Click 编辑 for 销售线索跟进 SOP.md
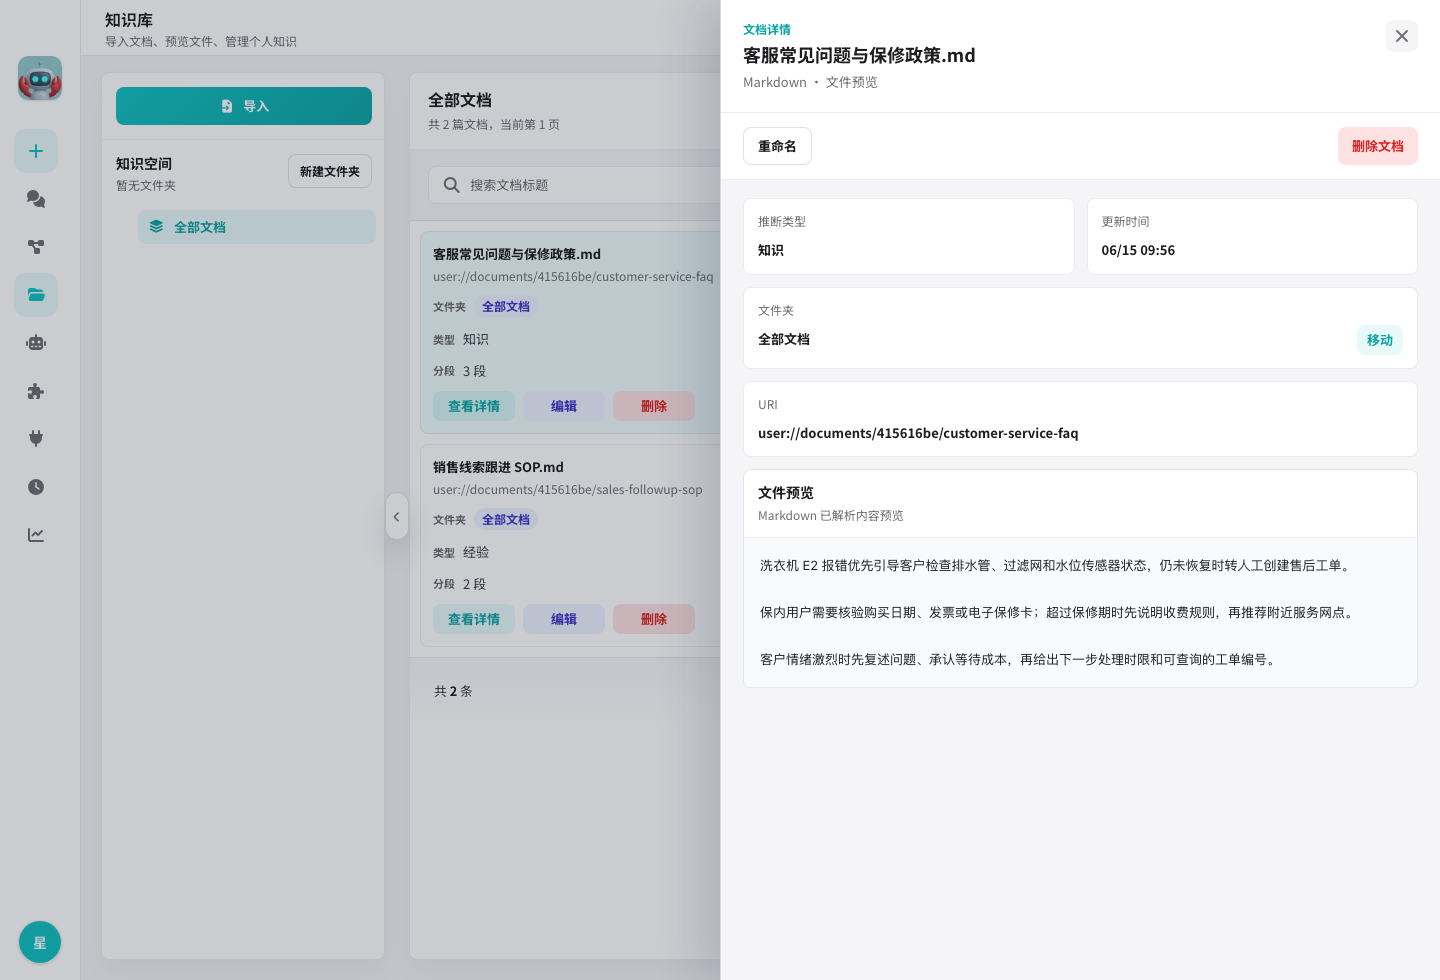This screenshot has width=1440, height=980. [x=564, y=619]
